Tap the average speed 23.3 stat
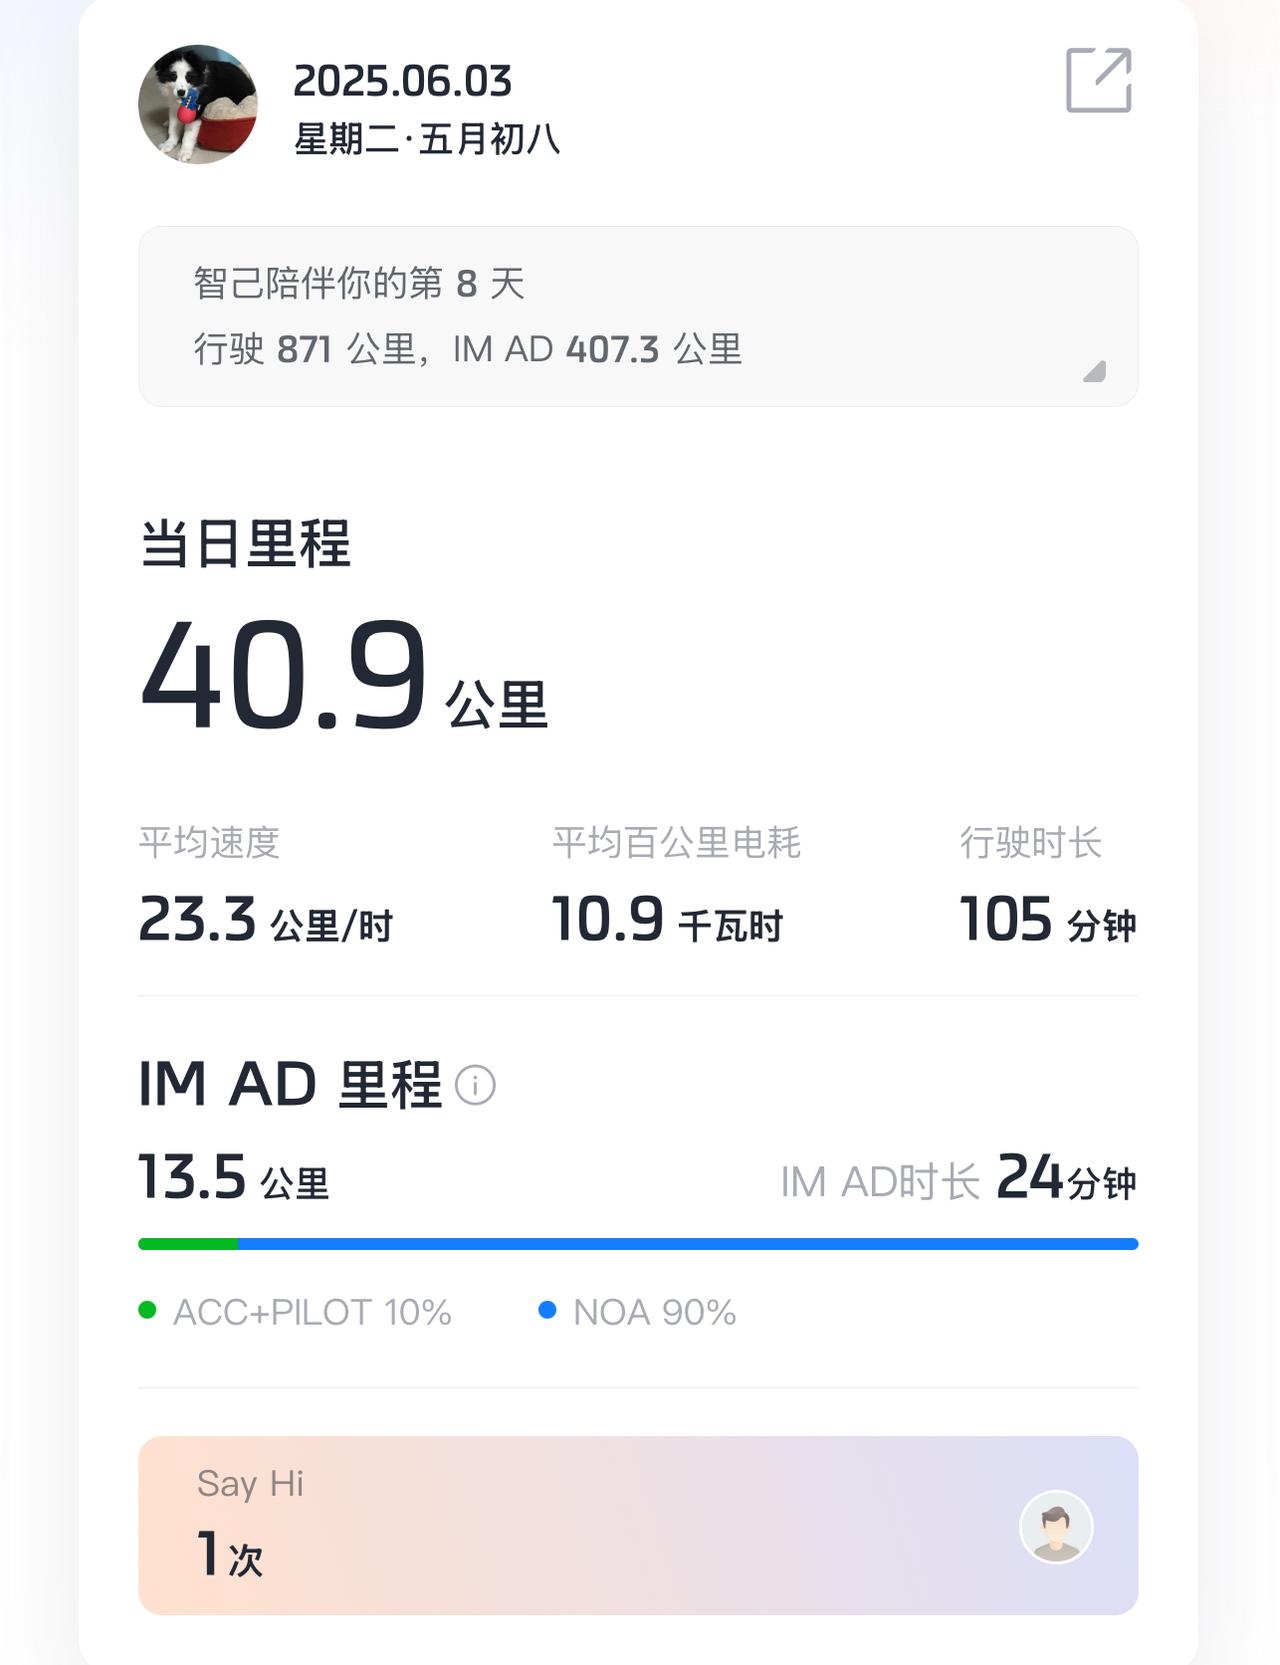The height and width of the screenshot is (1665, 1280). [265, 919]
